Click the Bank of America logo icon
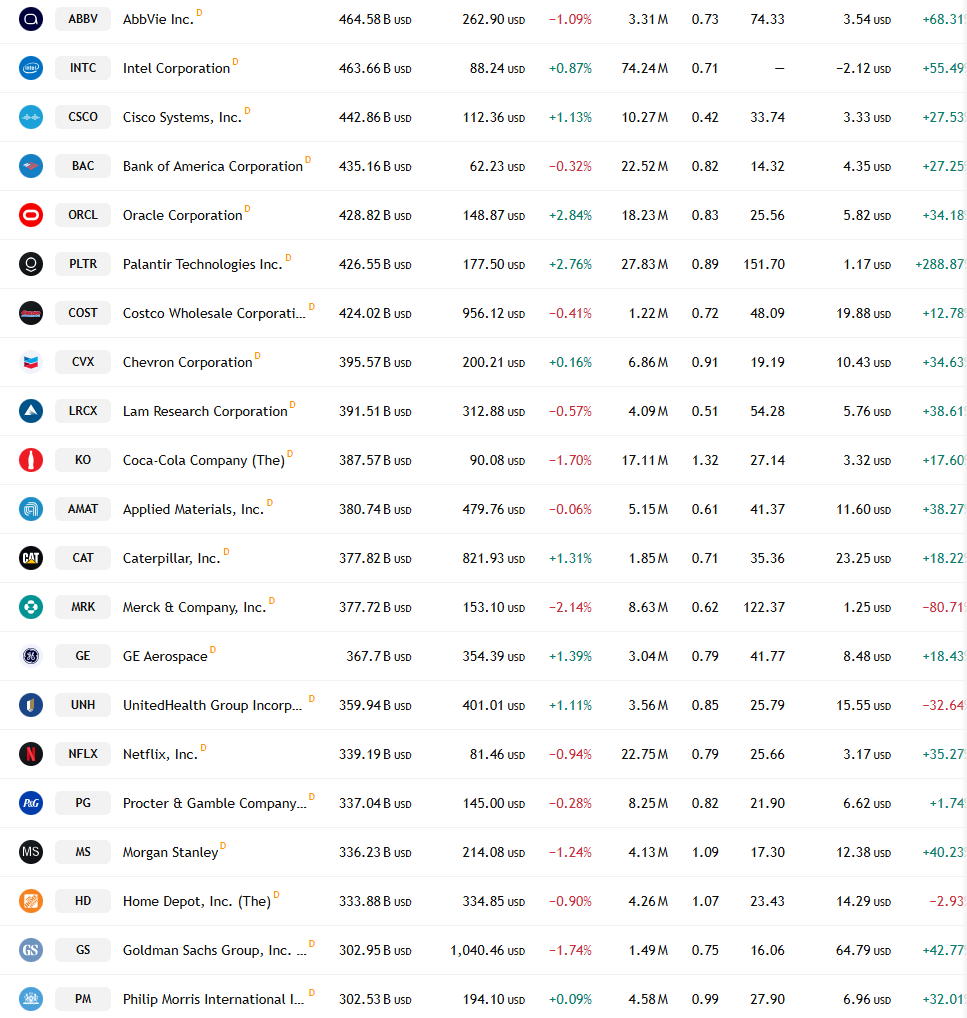Screen dimensions: 967x1018 tap(31, 166)
